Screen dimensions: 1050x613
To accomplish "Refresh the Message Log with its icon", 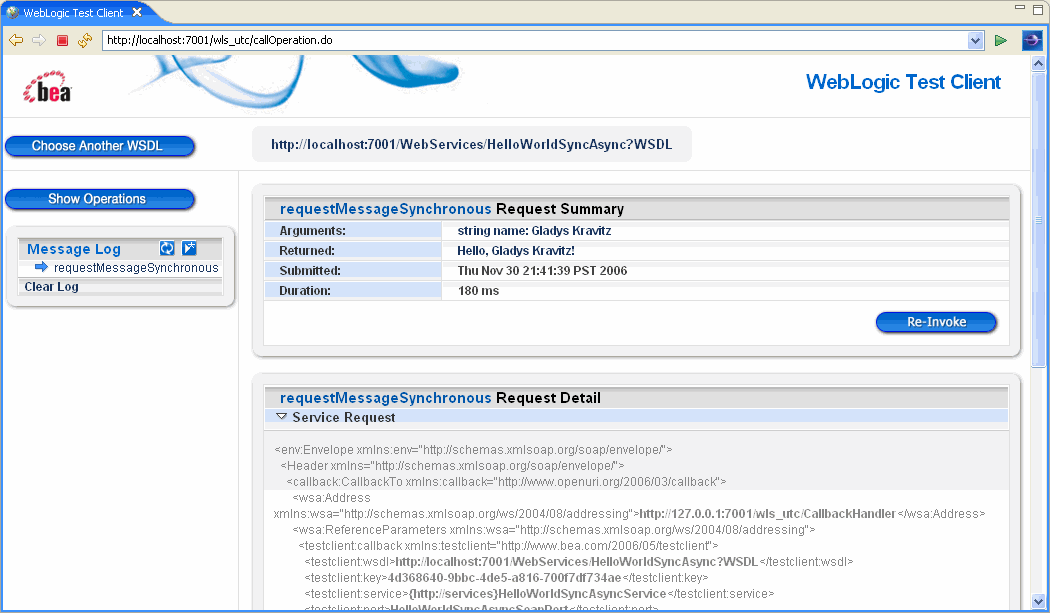I will pos(167,249).
